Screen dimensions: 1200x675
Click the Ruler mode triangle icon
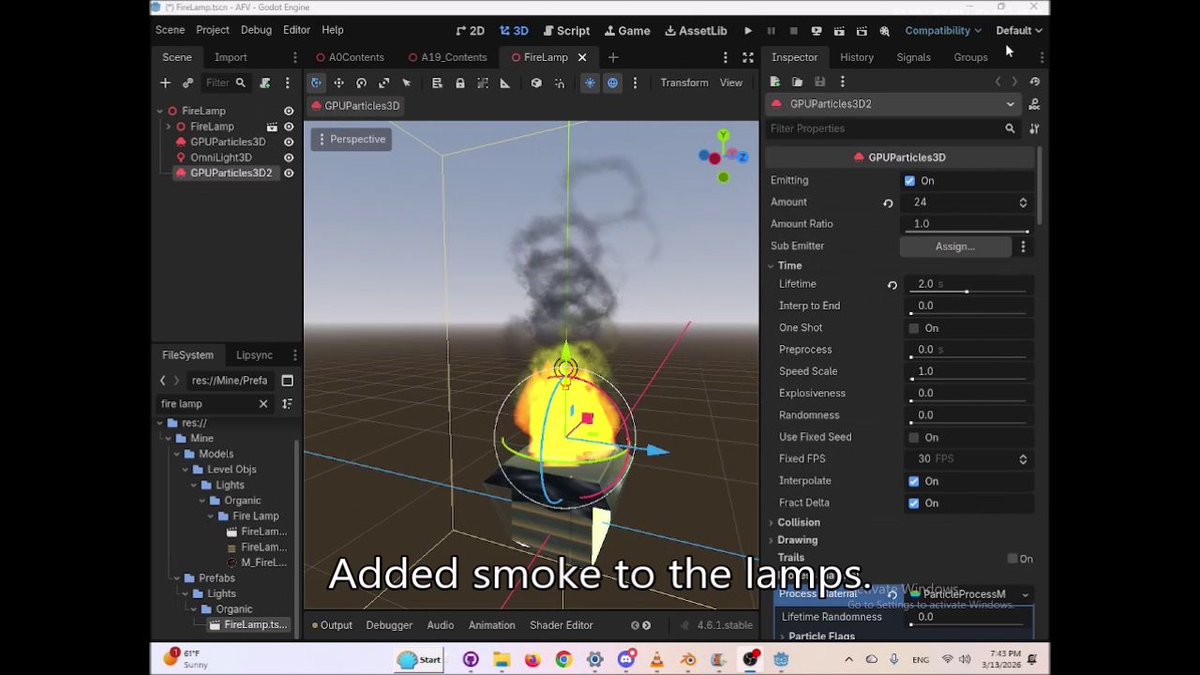click(x=505, y=83)
